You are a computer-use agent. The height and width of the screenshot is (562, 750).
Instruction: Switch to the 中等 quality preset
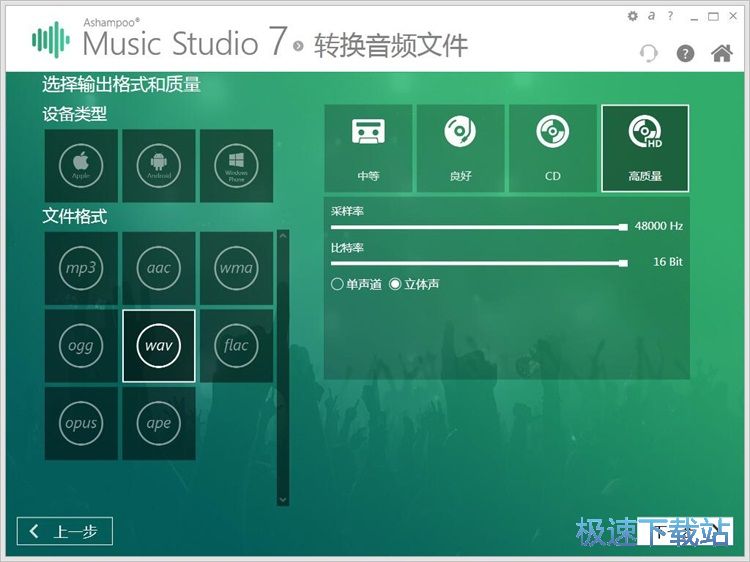pyautogui.click(x=368, y=148)
